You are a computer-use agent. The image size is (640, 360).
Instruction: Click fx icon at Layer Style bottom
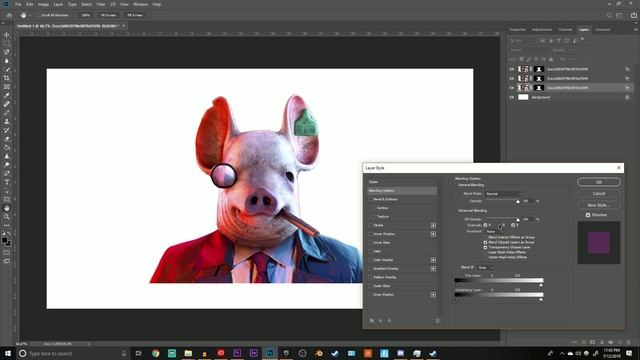coord(372,321)
